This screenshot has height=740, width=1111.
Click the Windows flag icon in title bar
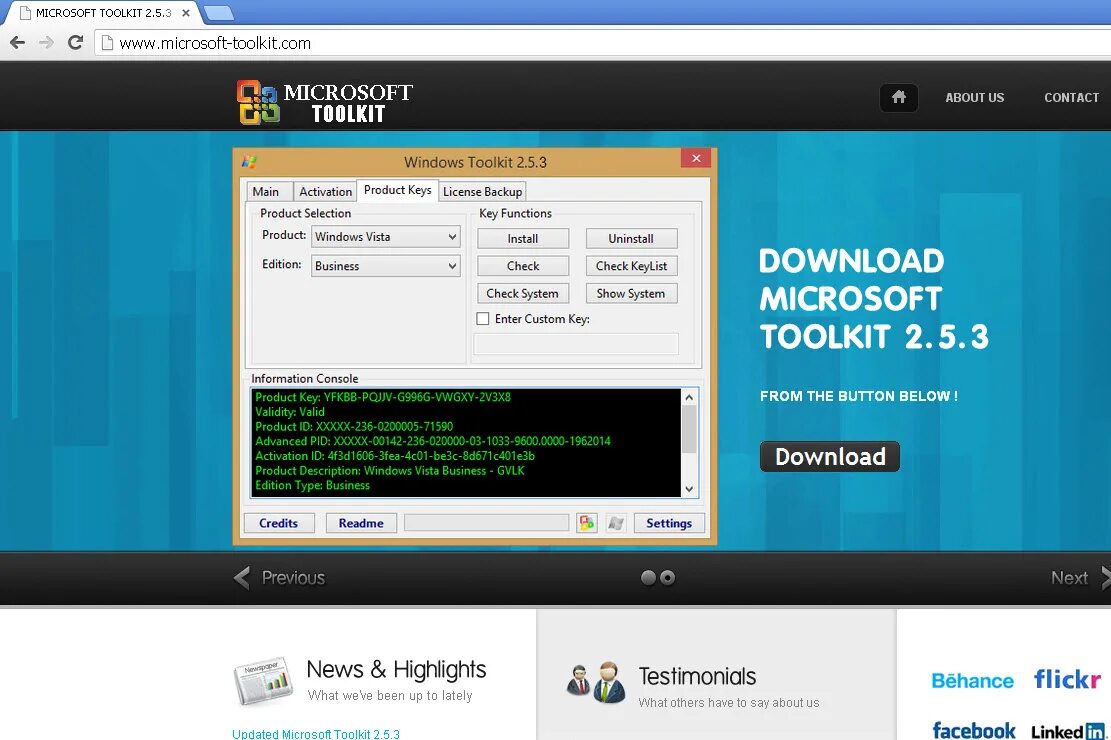249,162
